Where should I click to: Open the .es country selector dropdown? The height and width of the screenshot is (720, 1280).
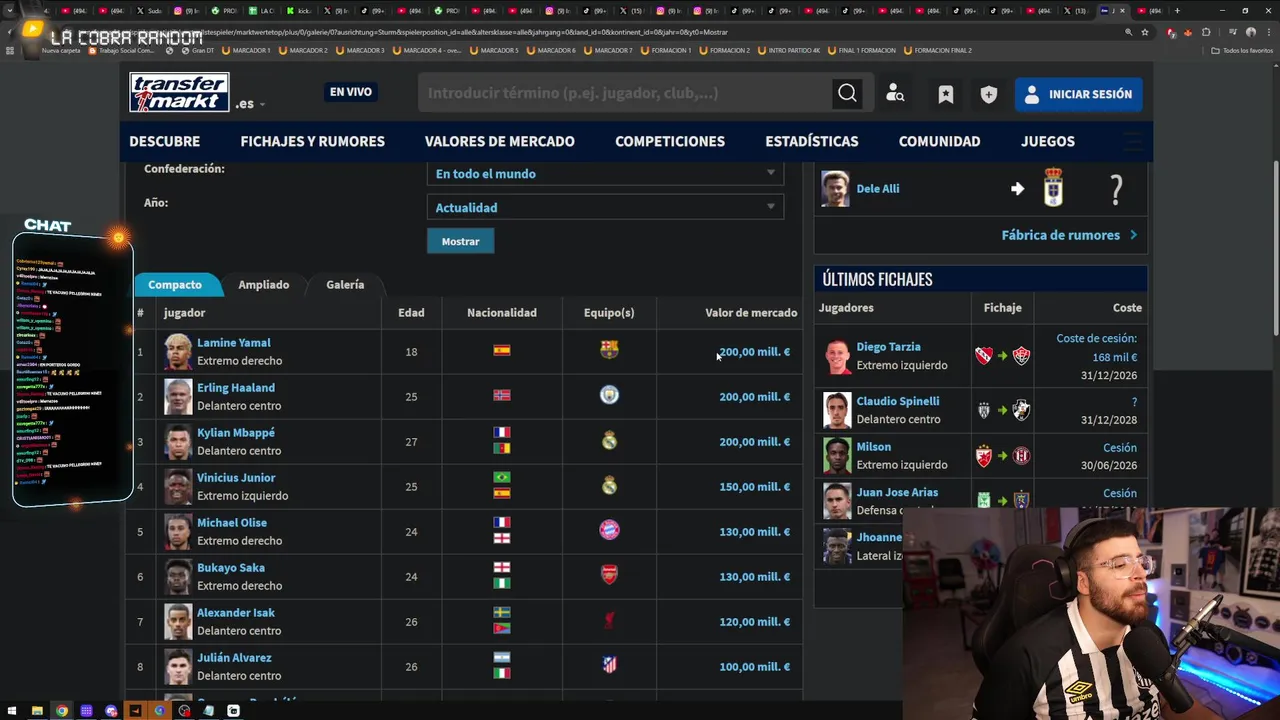click(x=250, y=104)
